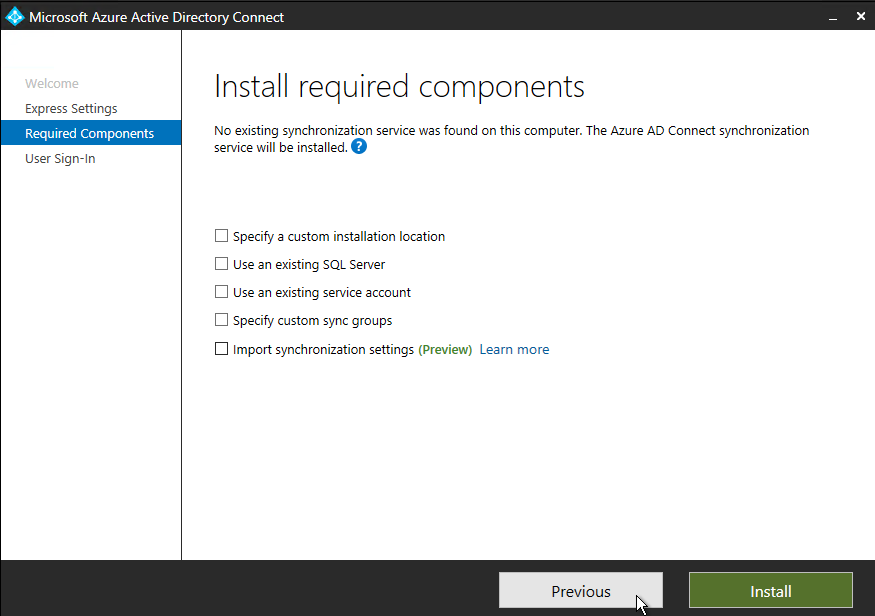
Task: Check Use an existing SQL Server
Action: point(222,264)
